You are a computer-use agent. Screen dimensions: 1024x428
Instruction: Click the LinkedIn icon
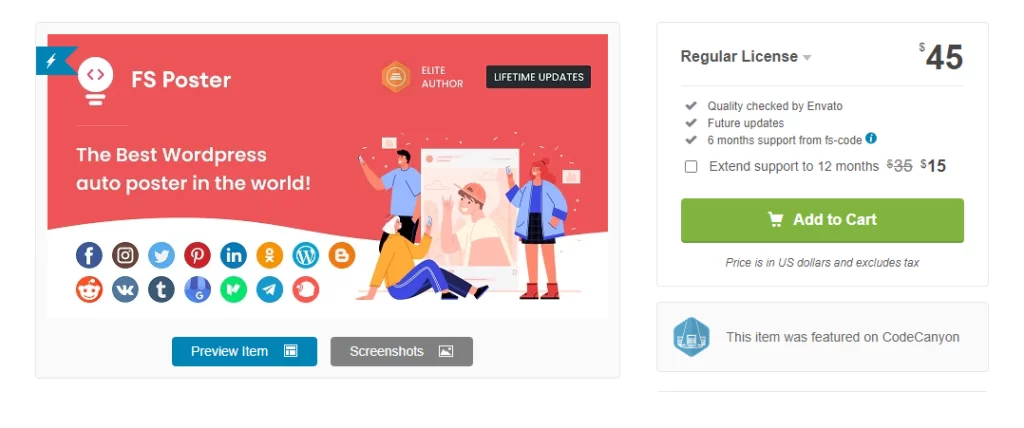(233, 255)
